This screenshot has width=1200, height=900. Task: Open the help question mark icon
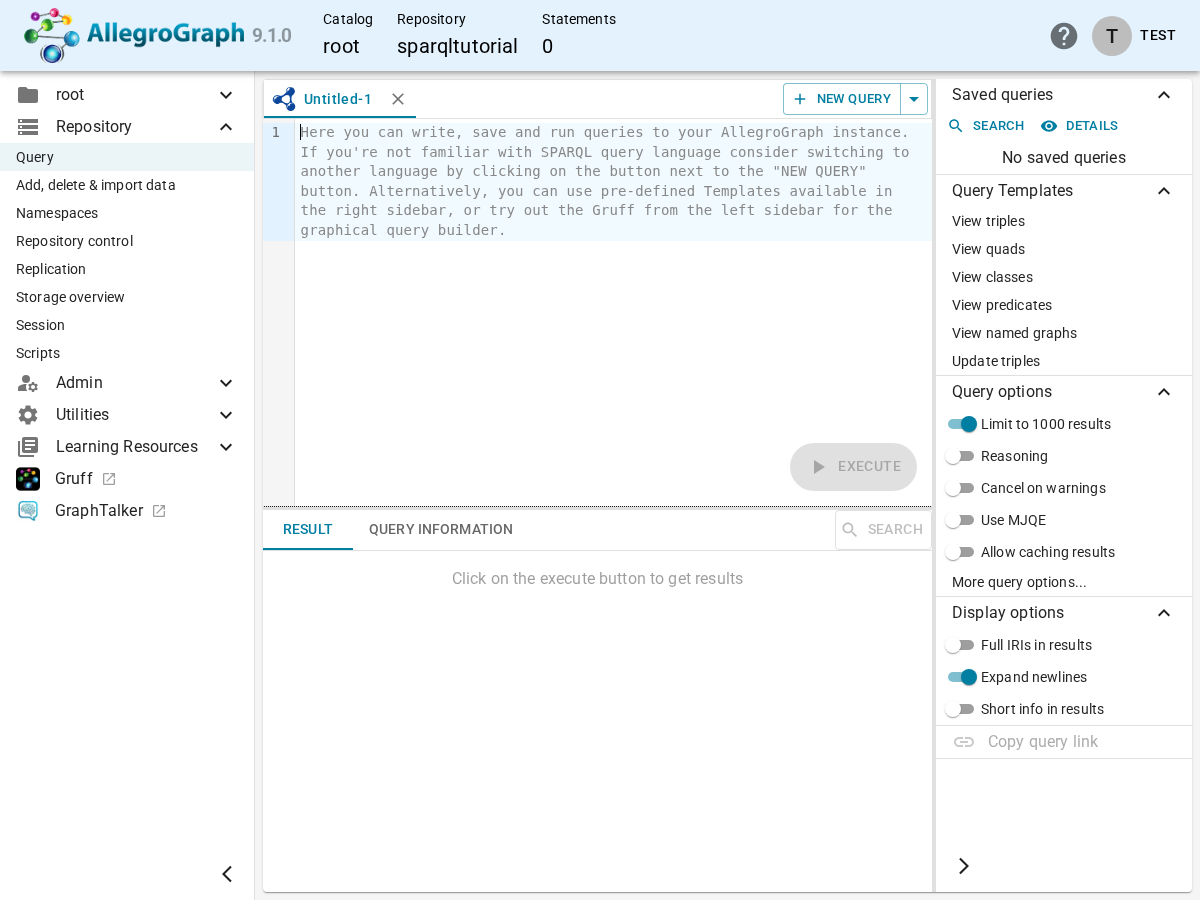click(1064, 36)
